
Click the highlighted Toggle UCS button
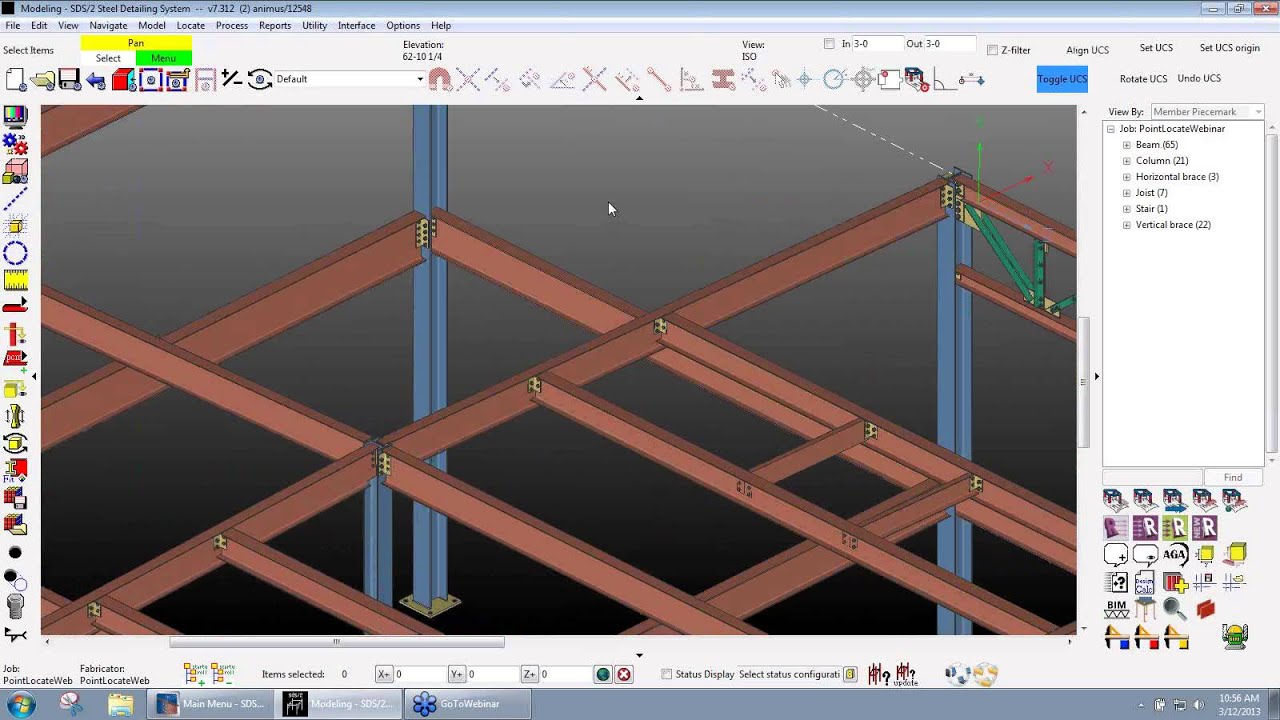[x=1062, y=79]
